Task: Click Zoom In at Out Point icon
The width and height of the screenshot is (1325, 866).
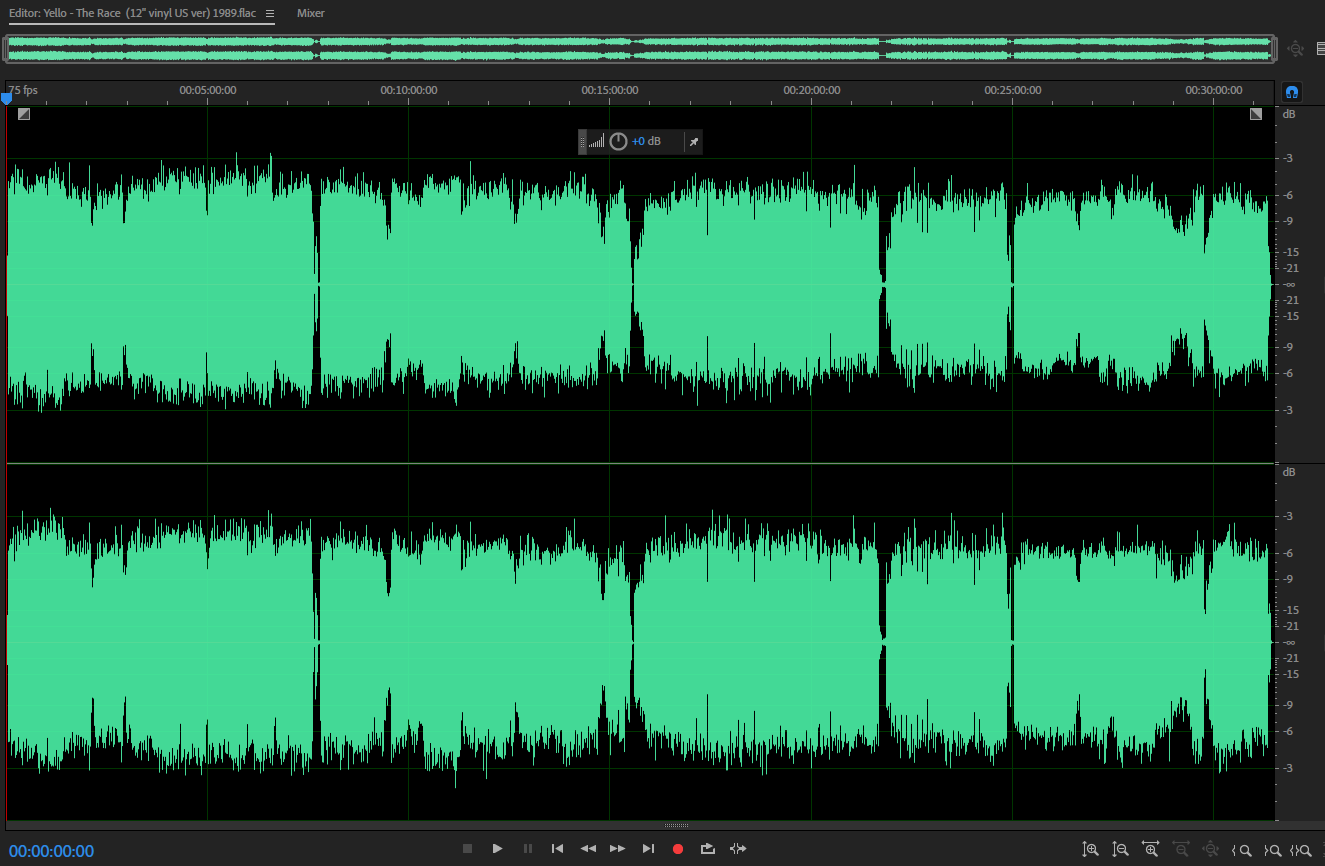Action: pyautogui.click(x=1273, y=850)
